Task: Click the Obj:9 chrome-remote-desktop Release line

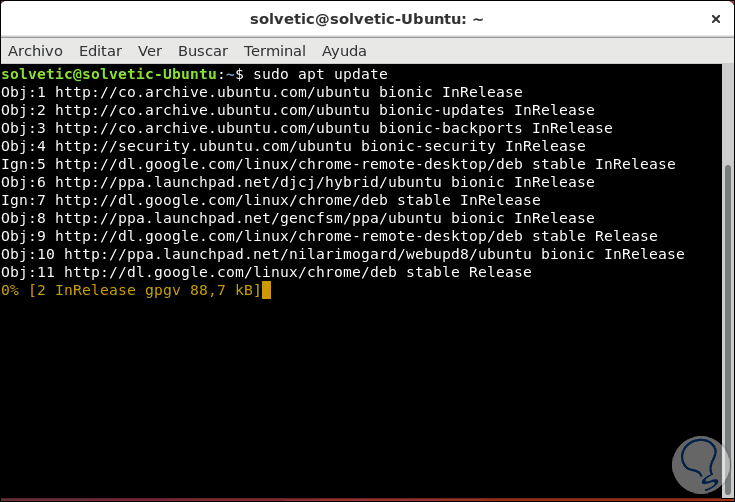Action: (x=329, y=236)
